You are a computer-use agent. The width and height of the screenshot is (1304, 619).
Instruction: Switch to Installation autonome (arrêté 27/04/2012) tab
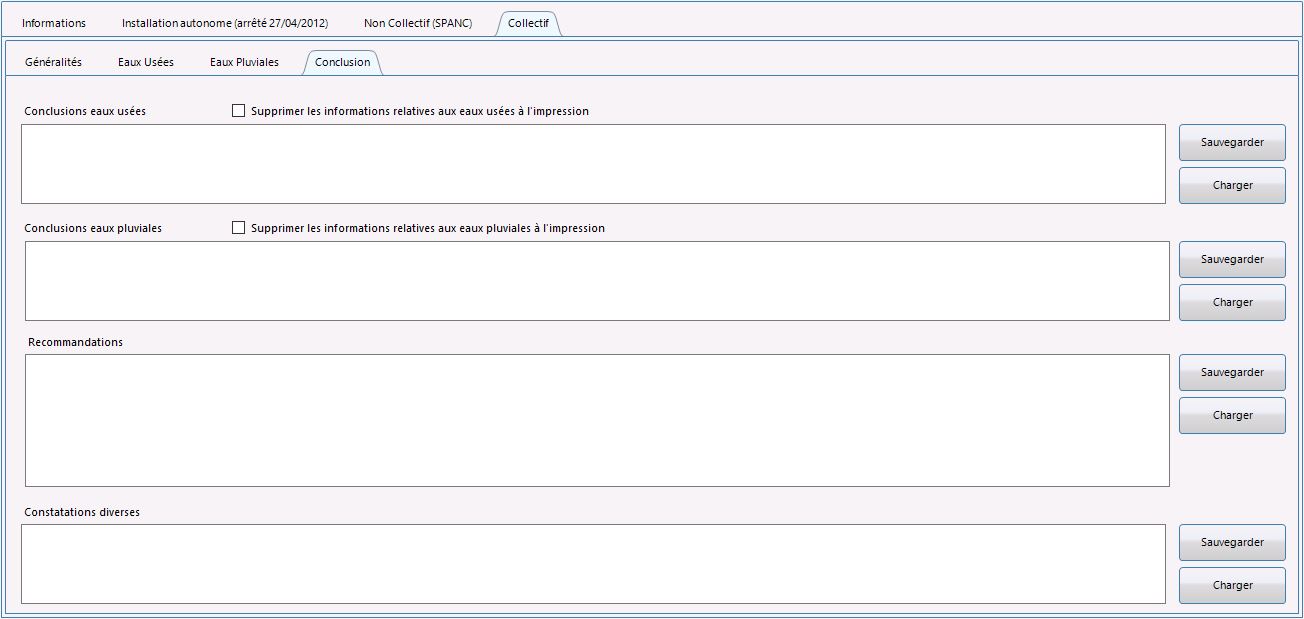coord(225,23)
